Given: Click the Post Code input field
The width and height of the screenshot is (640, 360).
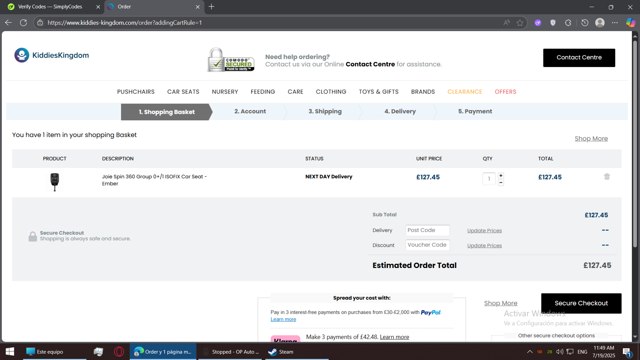Looking at the screenshot, I should 427,230.
